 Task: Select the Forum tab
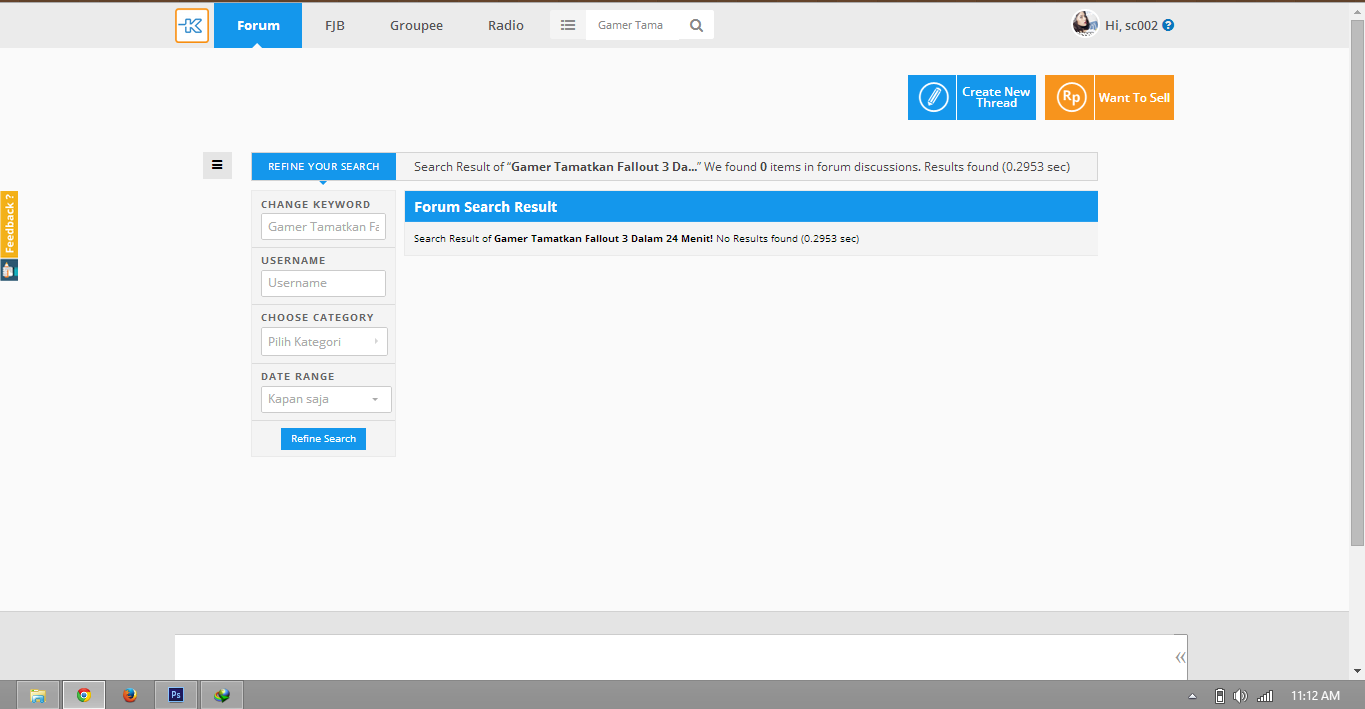coord(258,25)
